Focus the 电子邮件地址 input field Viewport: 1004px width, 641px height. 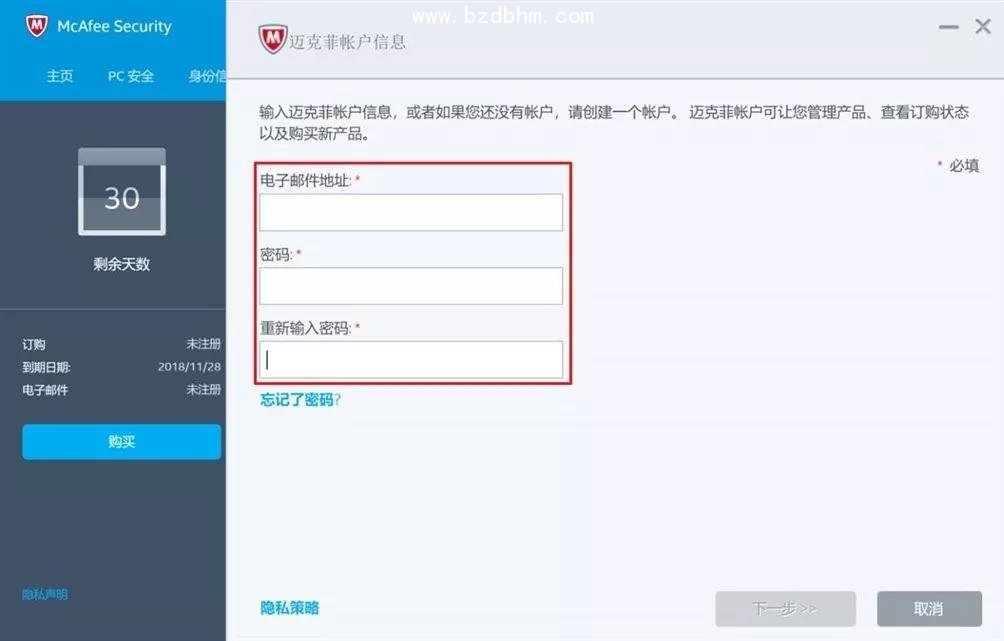click(x=411, y=213)
